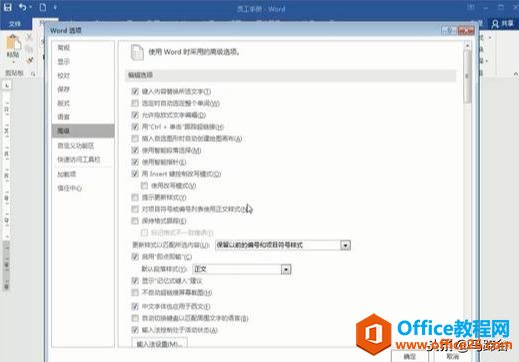
Task: Click the Copy icon in the ribbon
Action: coord(29,49)
